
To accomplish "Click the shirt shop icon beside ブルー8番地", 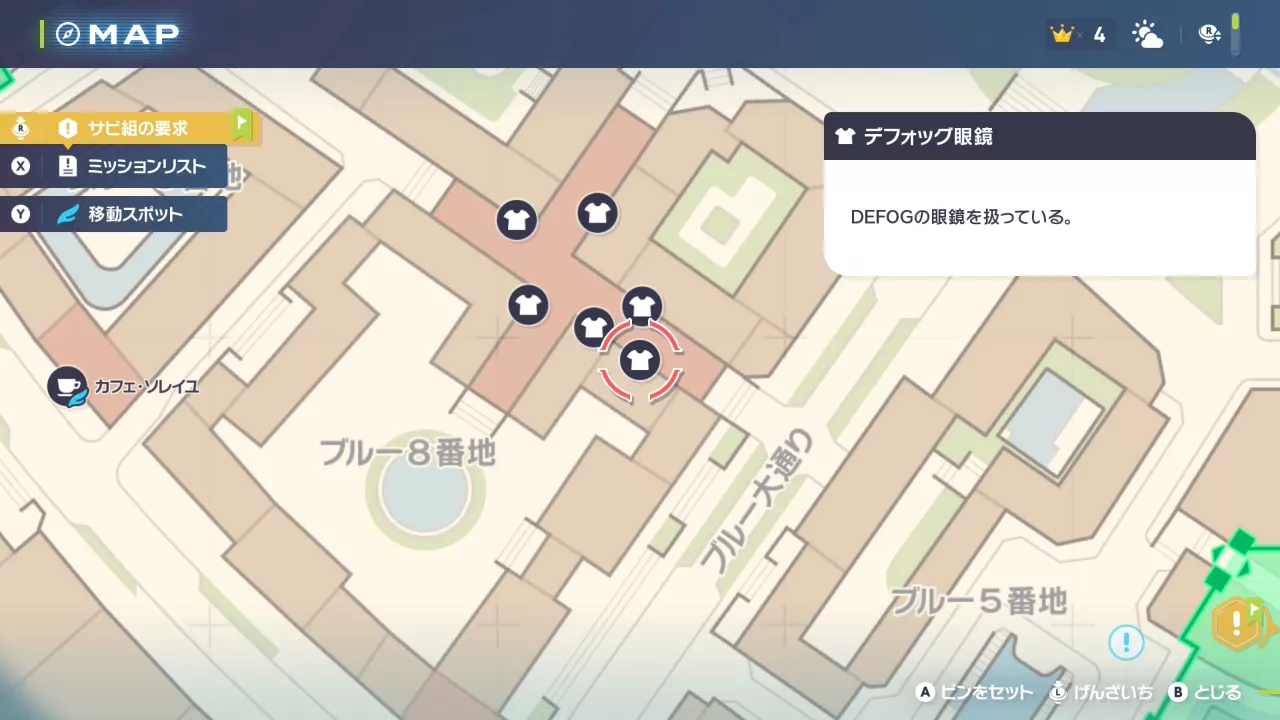I will point(529,306).
